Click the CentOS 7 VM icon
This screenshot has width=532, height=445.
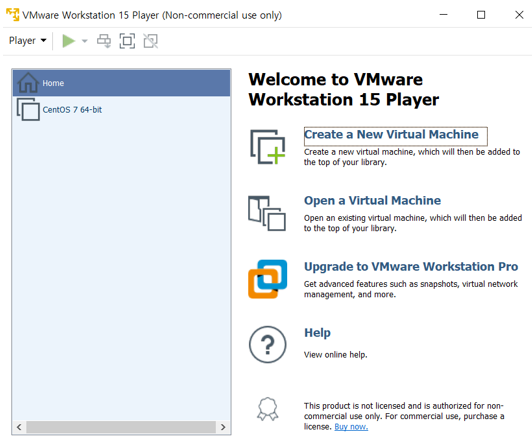[28, 109]
